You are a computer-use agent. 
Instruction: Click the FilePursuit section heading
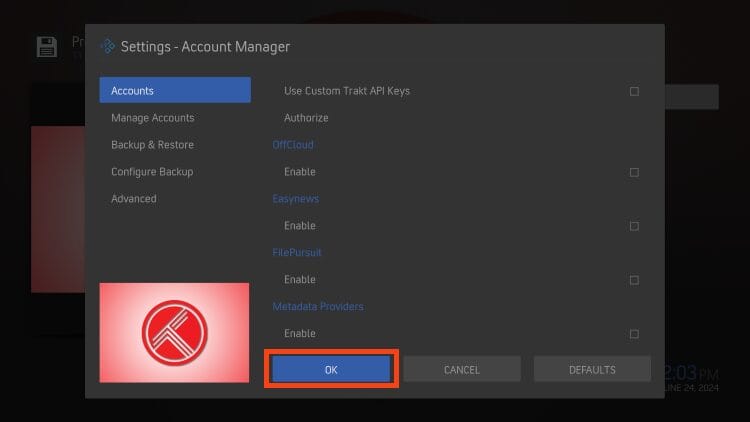297,252
